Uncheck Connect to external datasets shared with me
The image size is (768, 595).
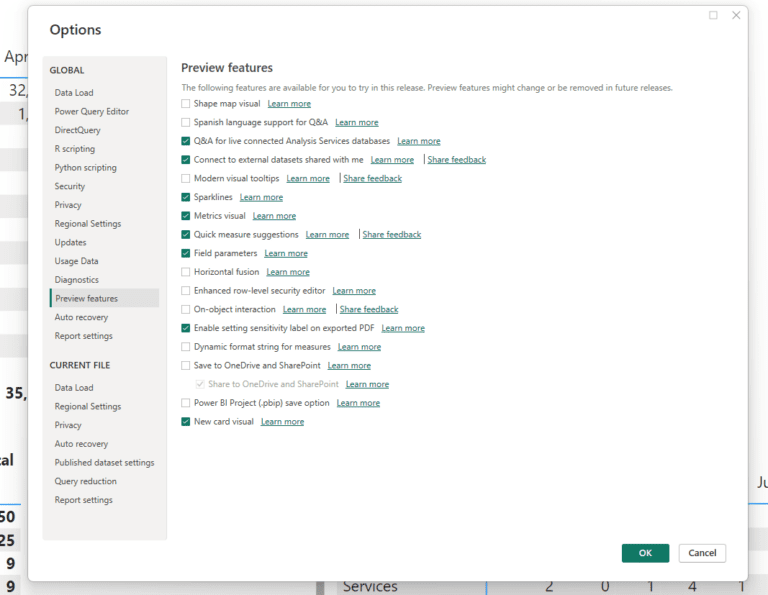(186, 160)
